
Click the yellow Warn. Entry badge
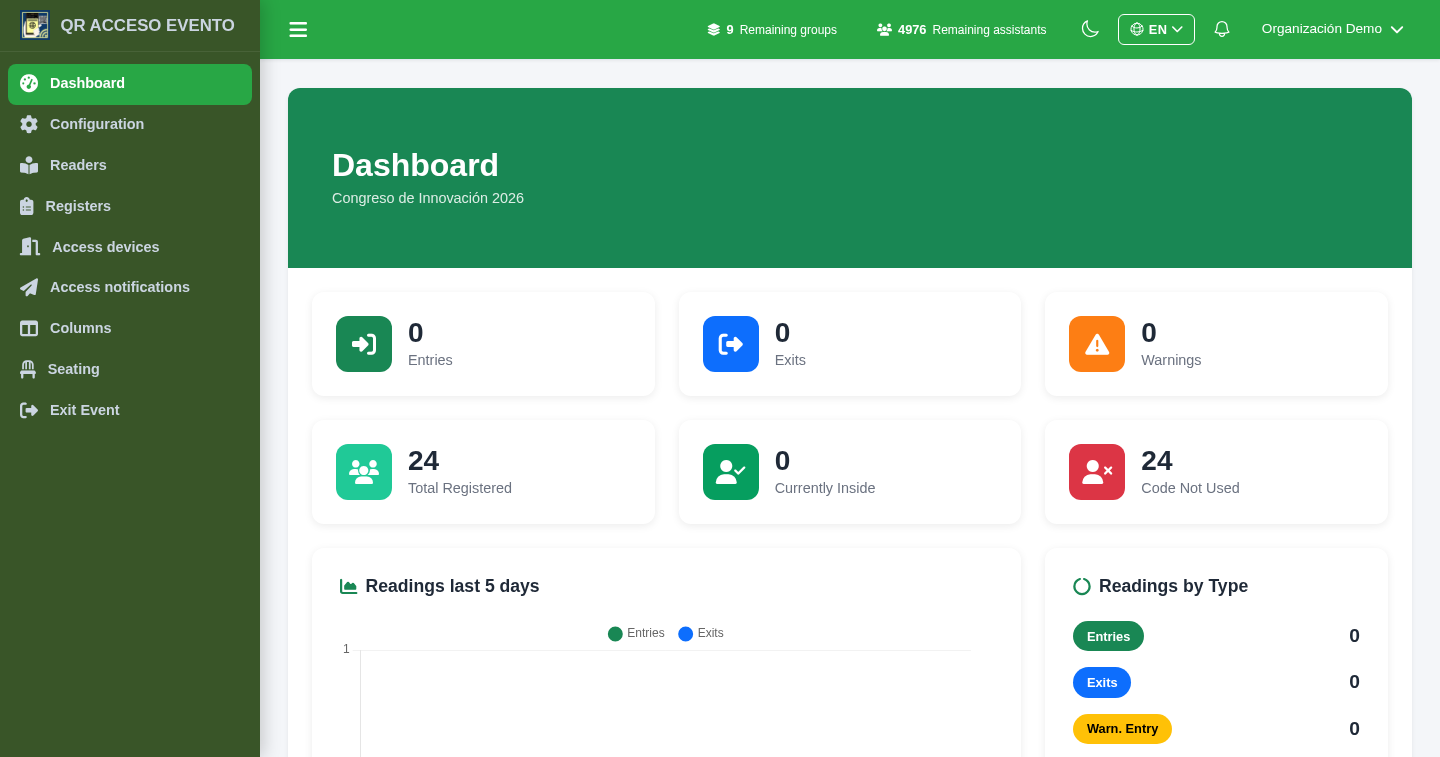tap(1122, 729)
